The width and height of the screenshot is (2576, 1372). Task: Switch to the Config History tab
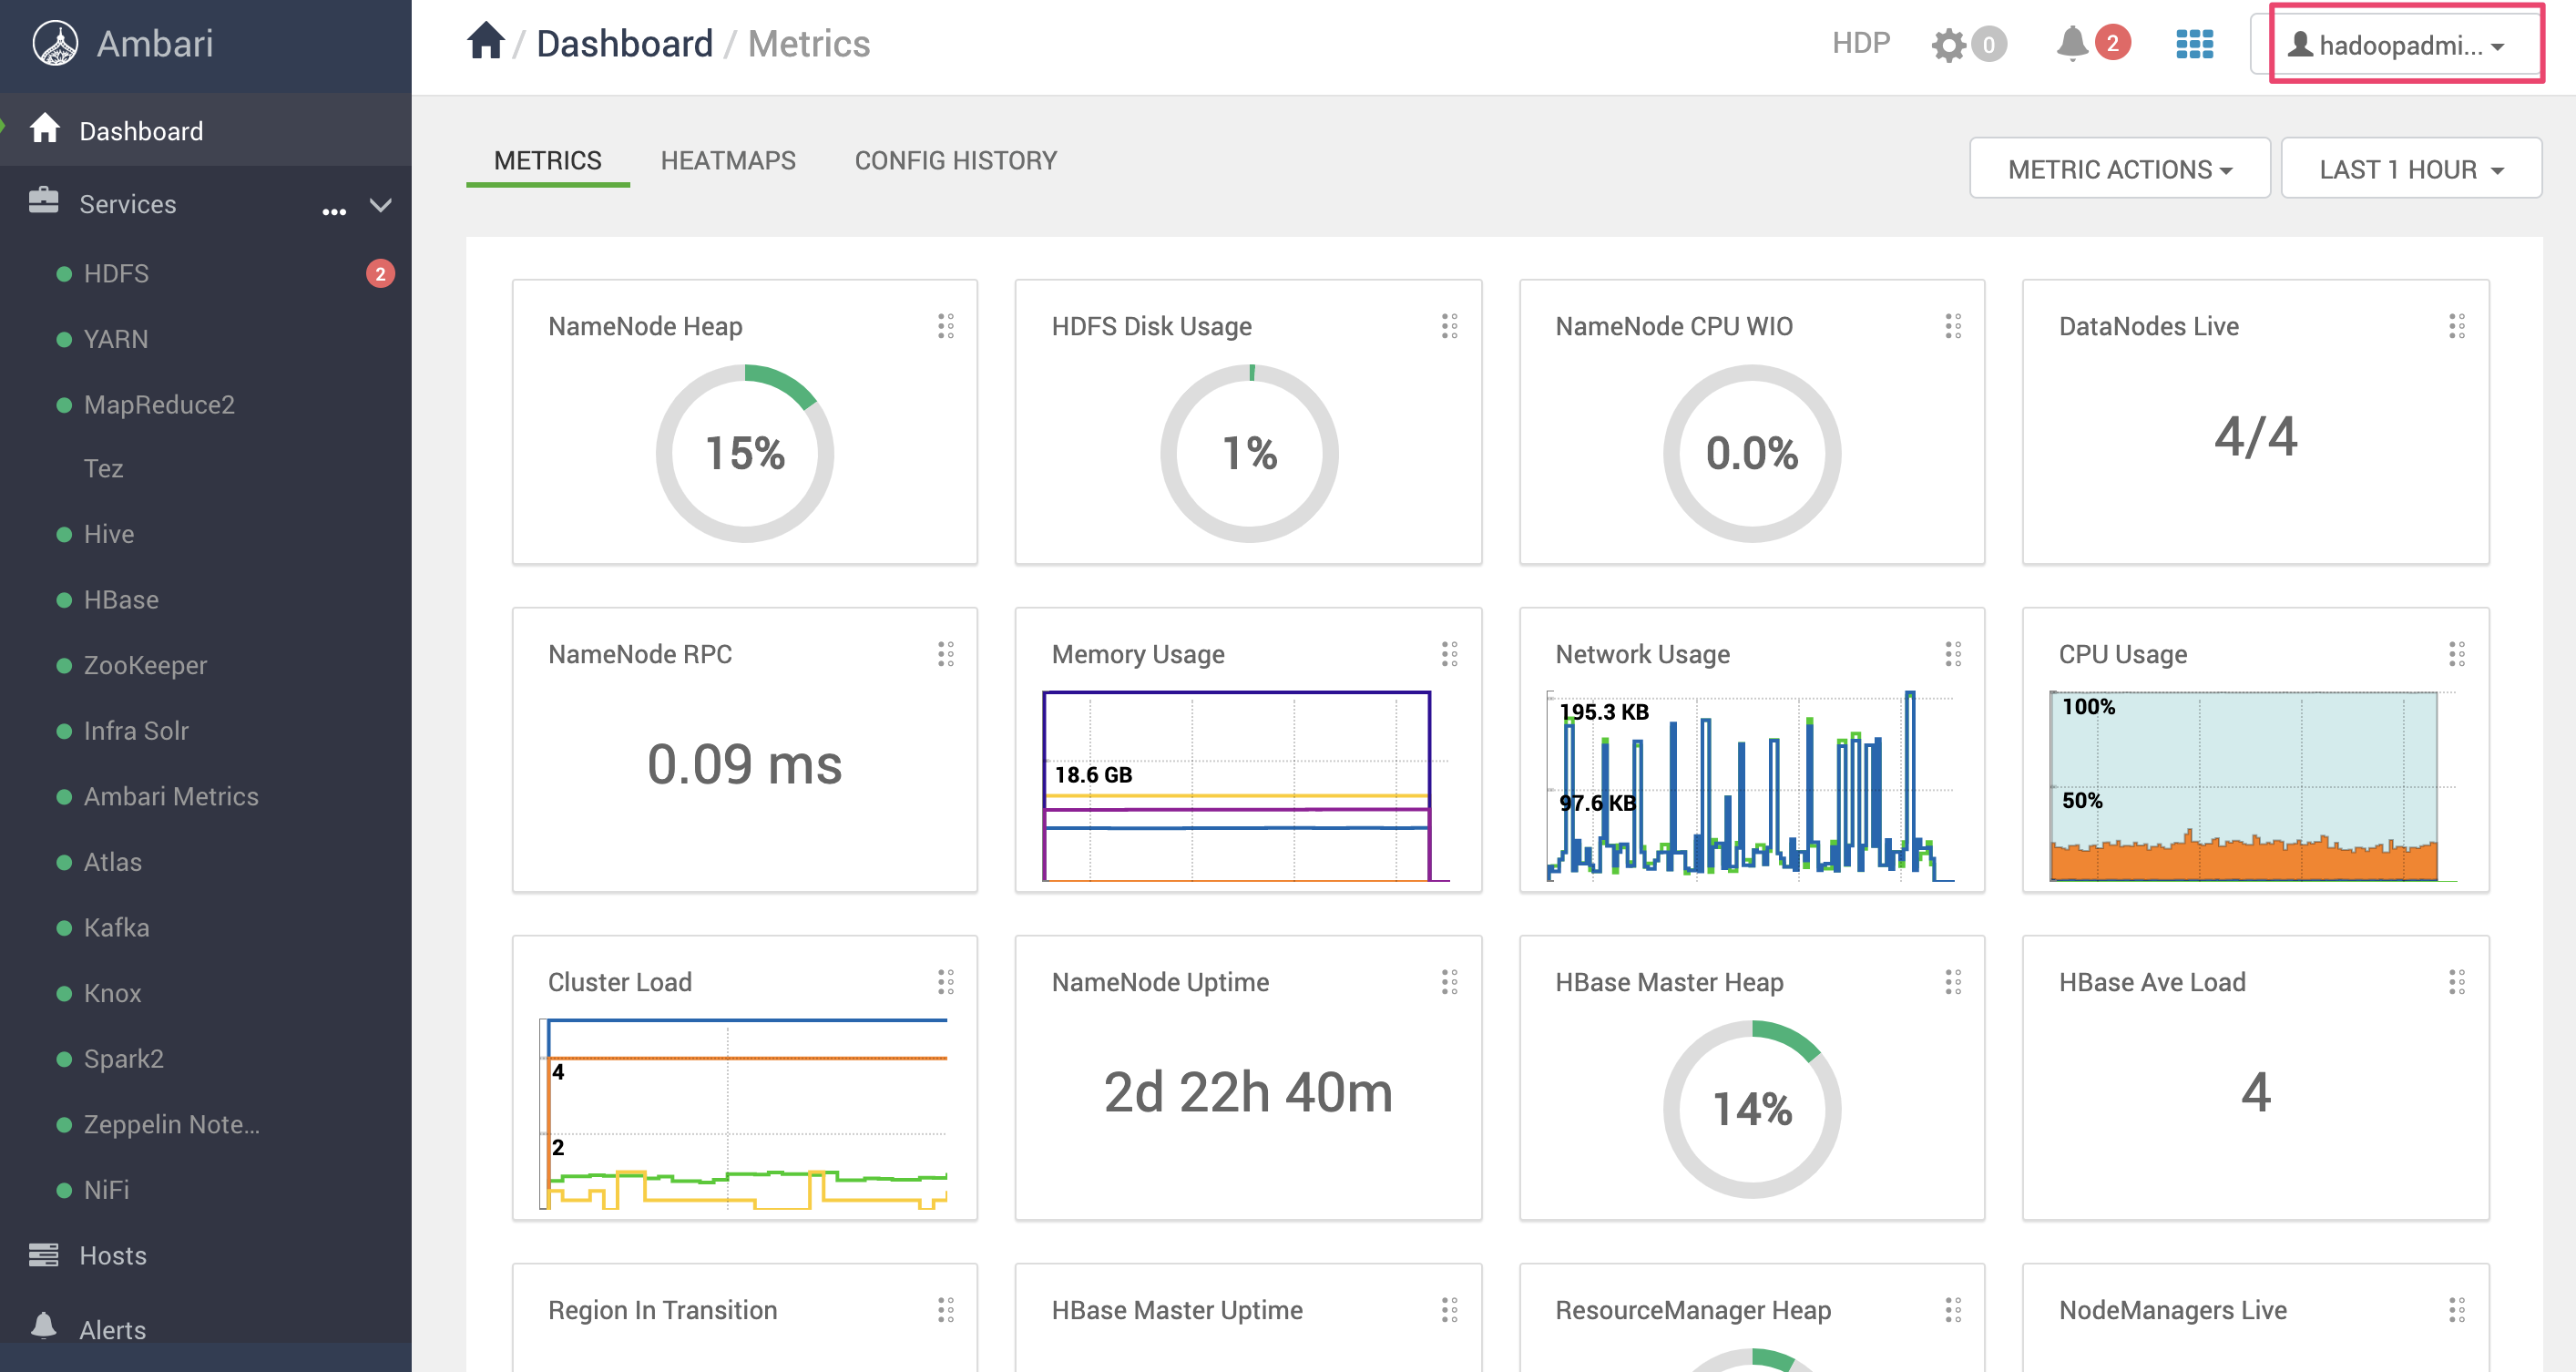click(955, 160)
